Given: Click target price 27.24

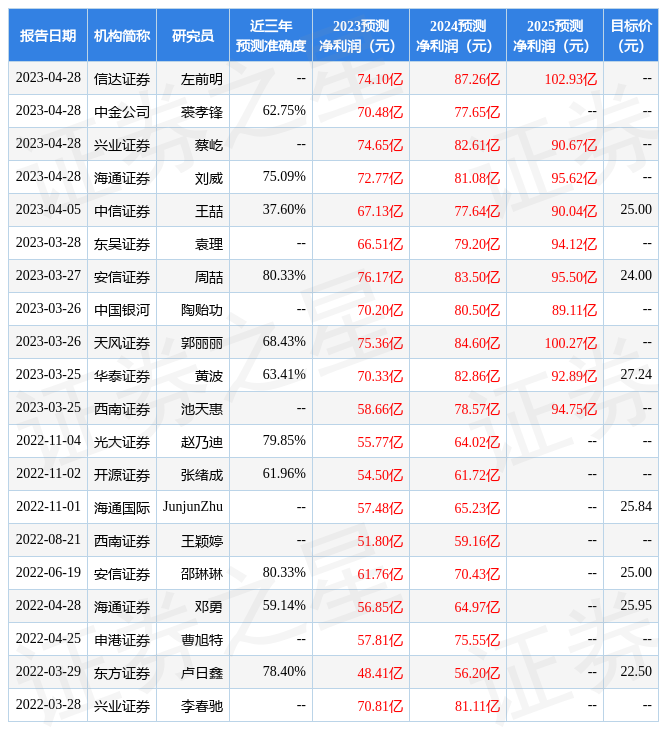Looking at the screenshot, I should tap(636, 374).
